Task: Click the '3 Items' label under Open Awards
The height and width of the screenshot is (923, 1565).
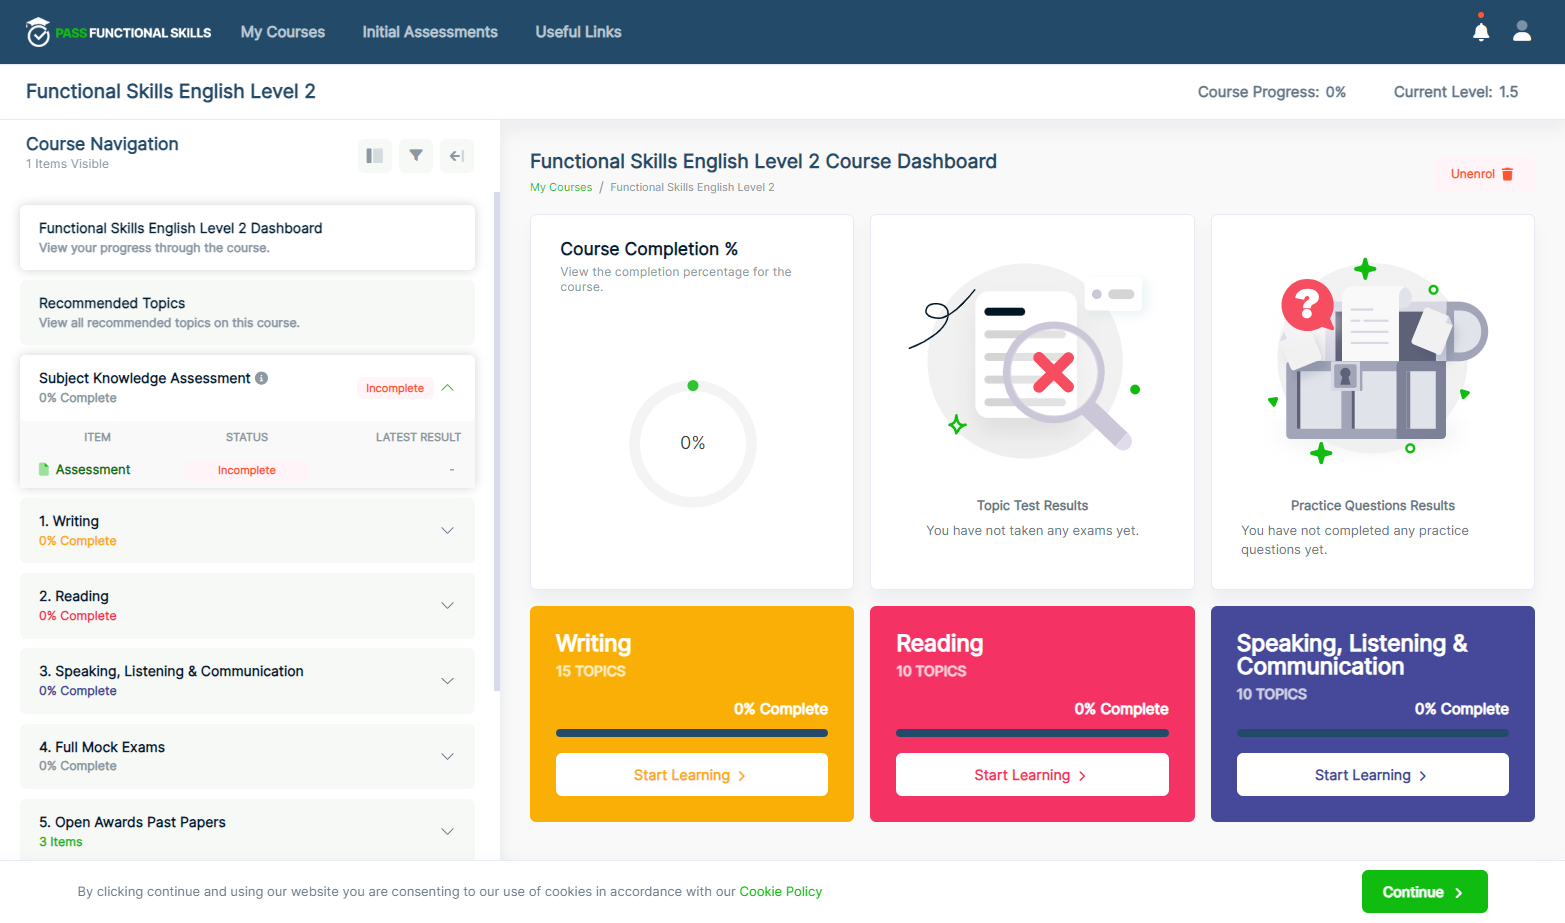Action: (61, 842)
